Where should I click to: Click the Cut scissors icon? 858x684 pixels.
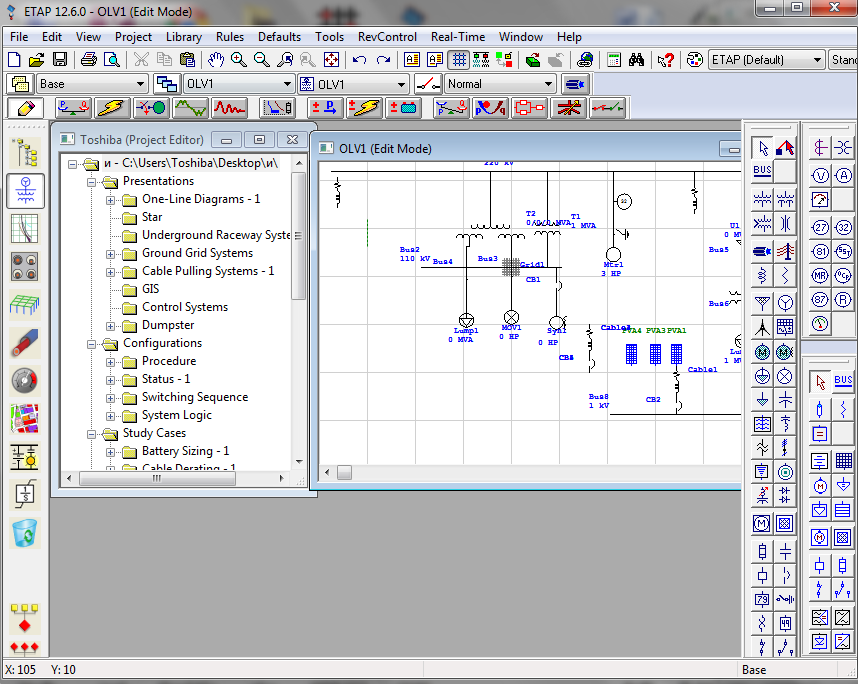(141, 60)
